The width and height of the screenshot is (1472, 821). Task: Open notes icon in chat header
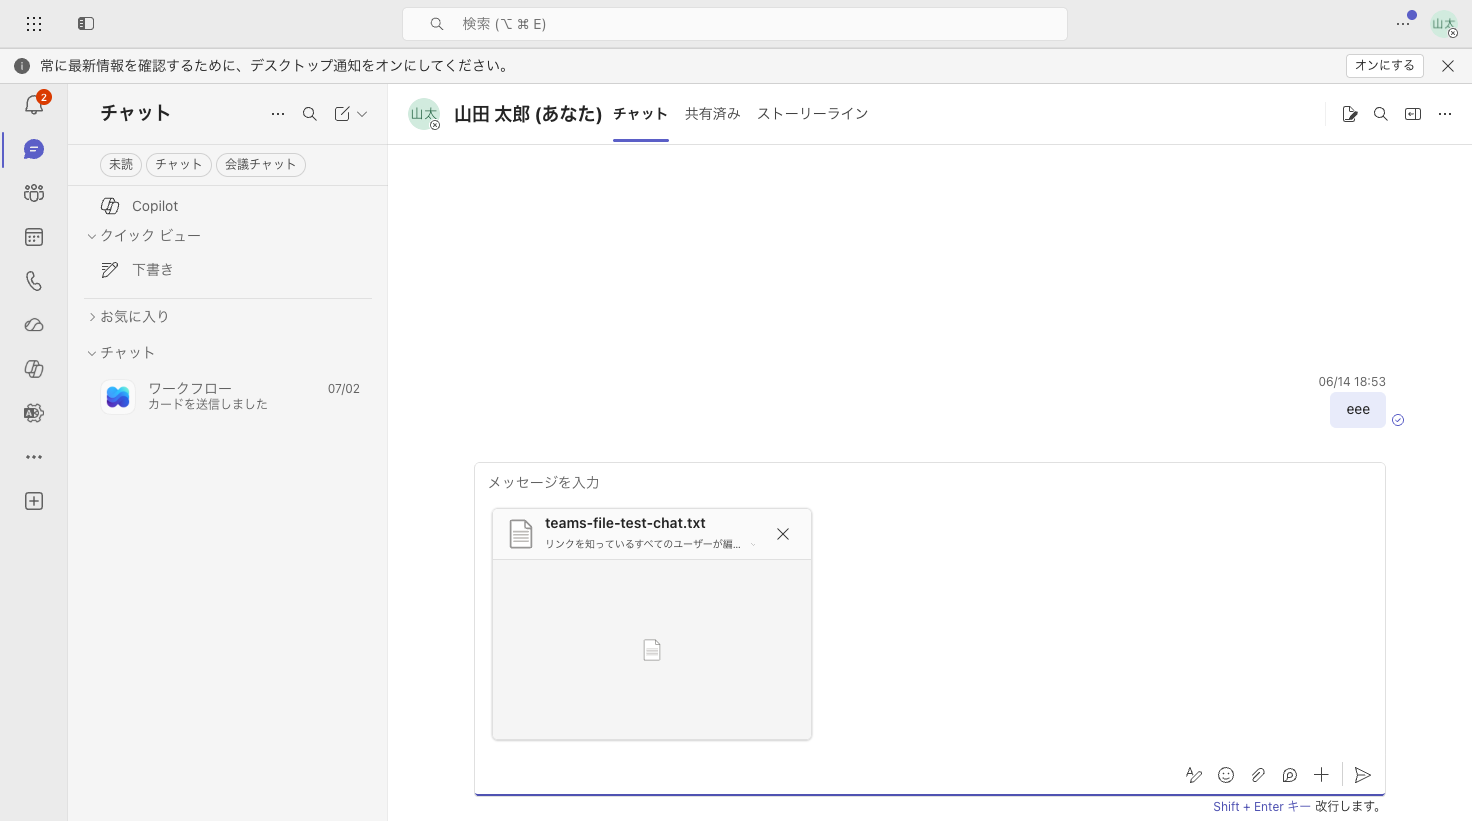point(1349,114)
